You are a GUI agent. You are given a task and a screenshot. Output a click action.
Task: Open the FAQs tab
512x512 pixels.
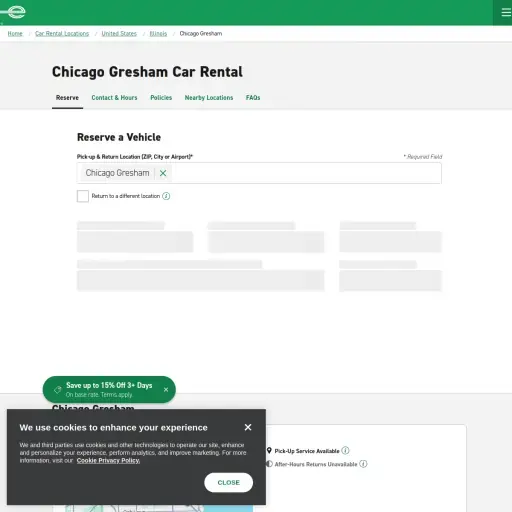(x=253, y=98)
